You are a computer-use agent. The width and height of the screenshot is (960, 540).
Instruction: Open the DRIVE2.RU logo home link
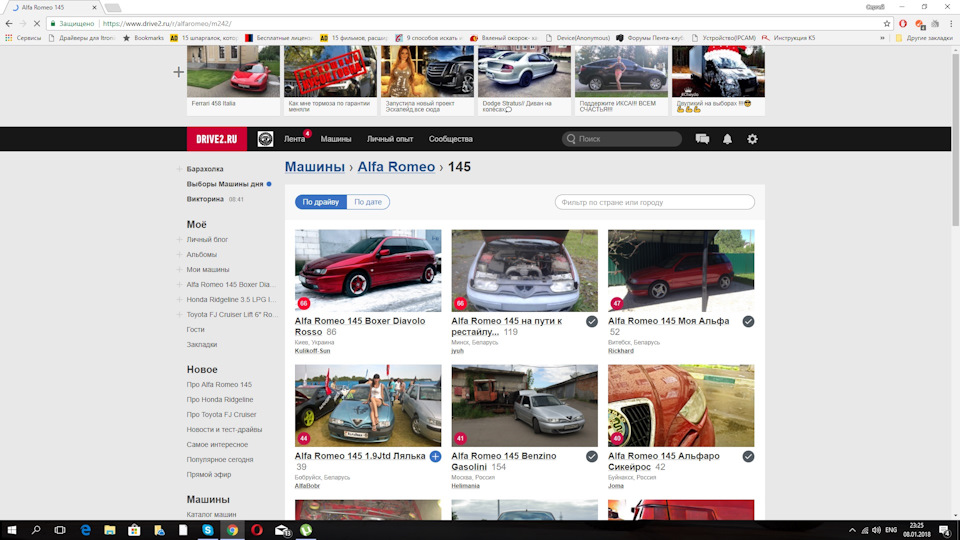pyautogui.click(x=217, y=139)
